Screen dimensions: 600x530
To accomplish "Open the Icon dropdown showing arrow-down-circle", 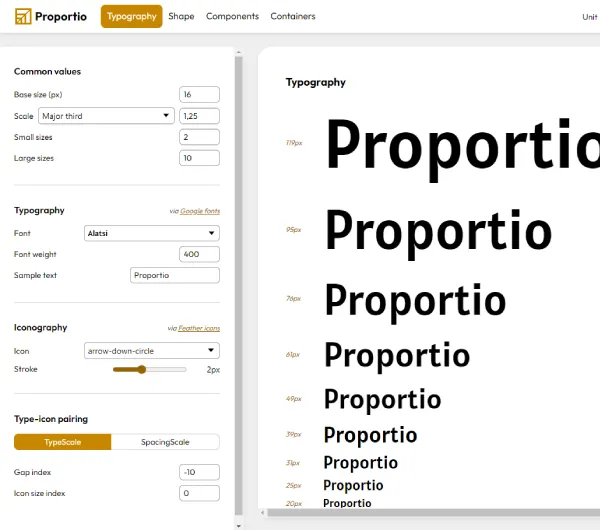I will (x=152, y=351).
